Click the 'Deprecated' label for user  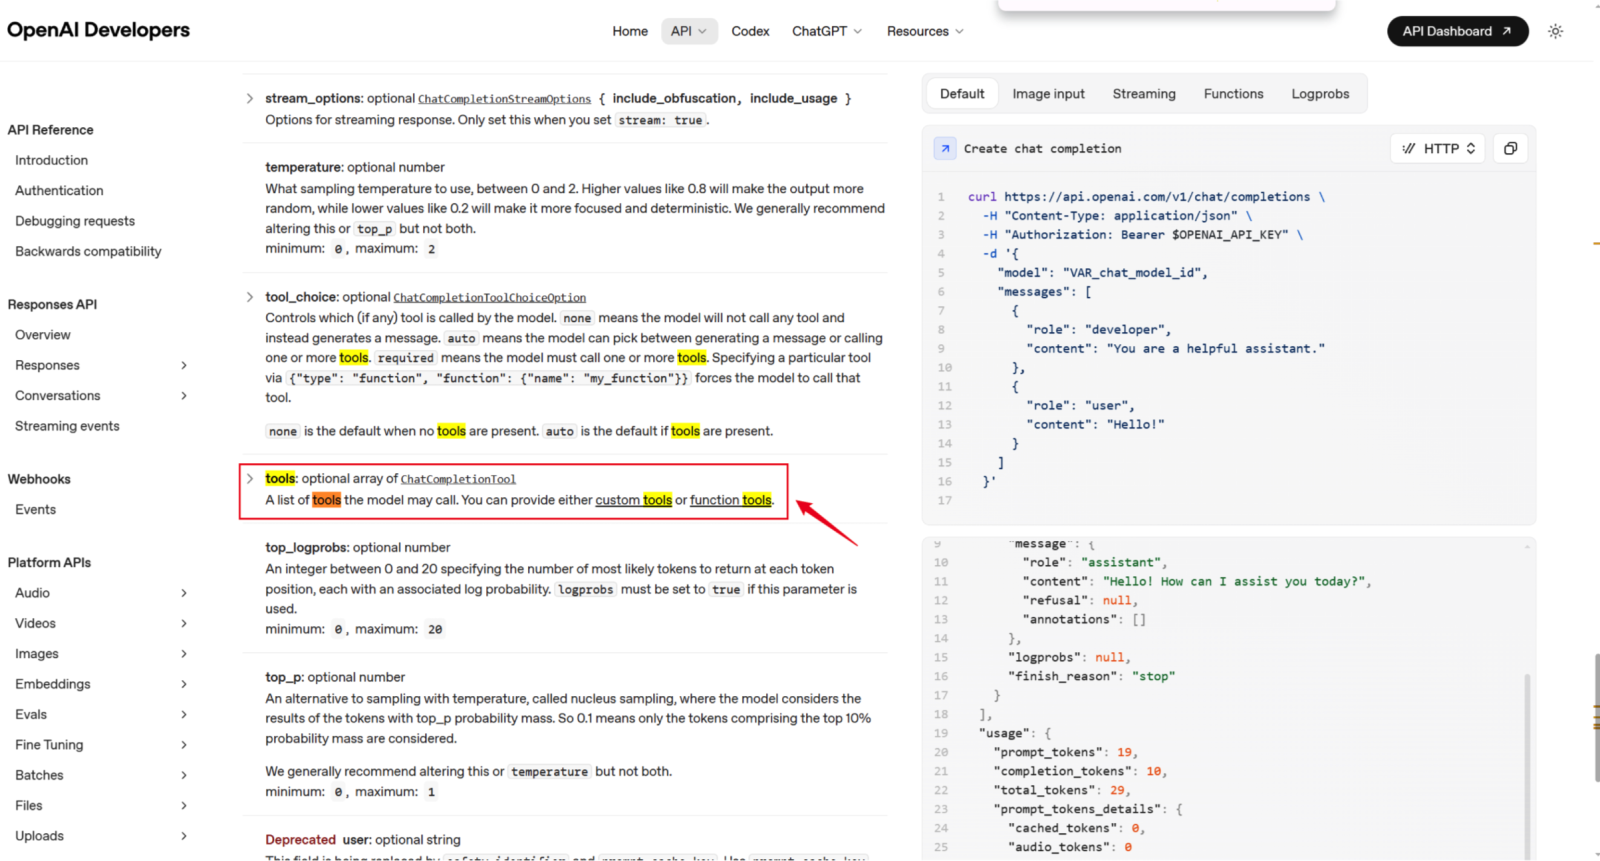(300, 840)
